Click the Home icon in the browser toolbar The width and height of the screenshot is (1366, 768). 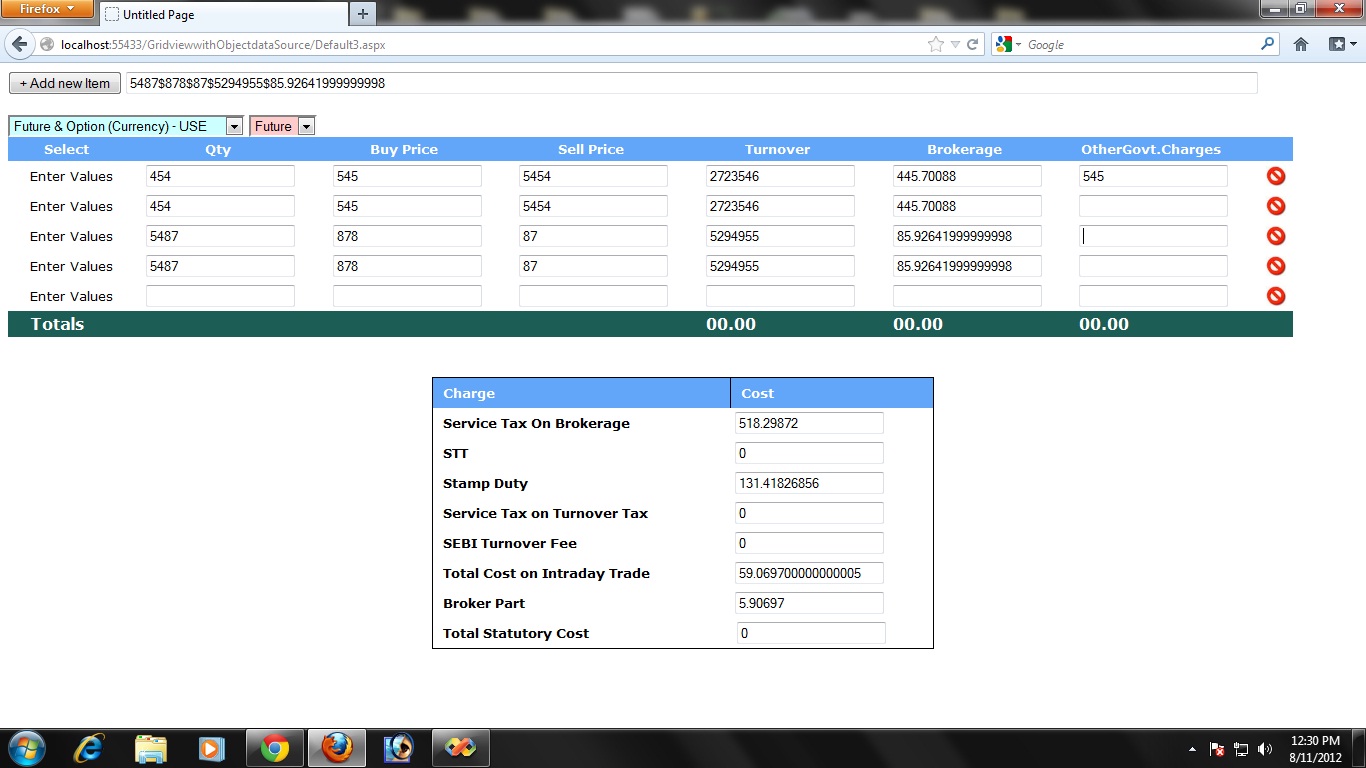coord(1300,44)
